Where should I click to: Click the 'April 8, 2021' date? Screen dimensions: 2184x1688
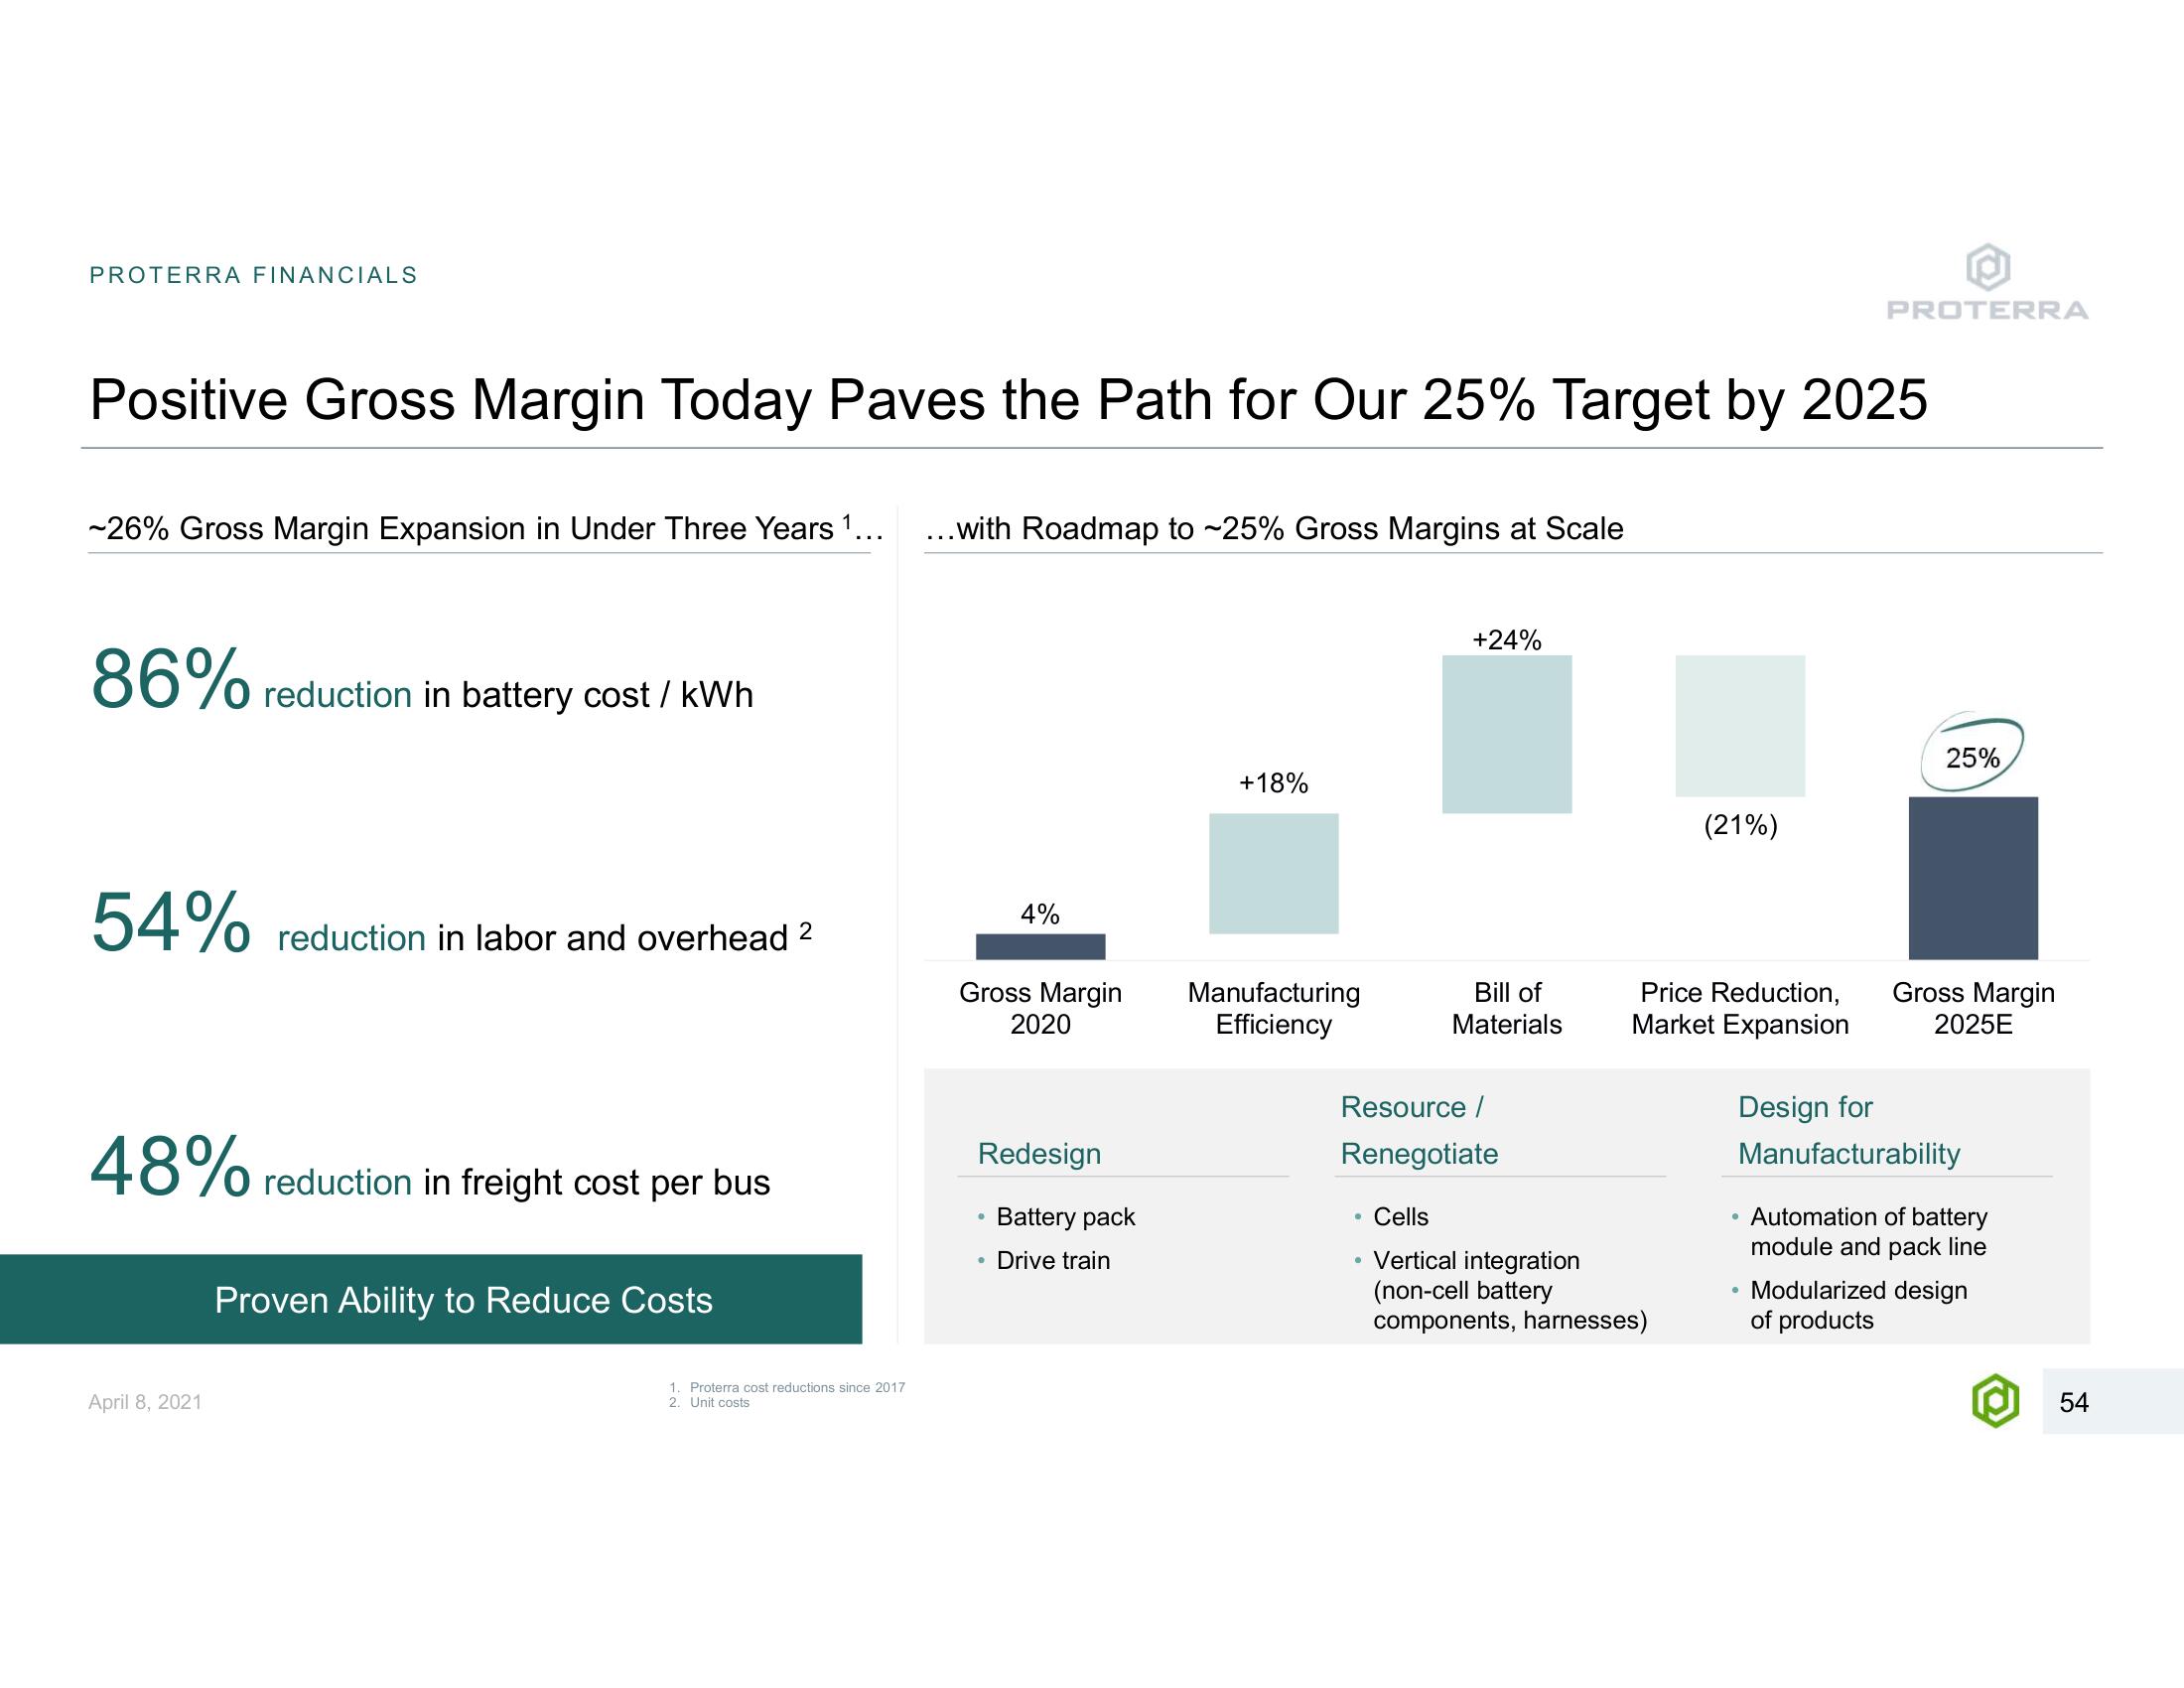[x=145, y=1402]
